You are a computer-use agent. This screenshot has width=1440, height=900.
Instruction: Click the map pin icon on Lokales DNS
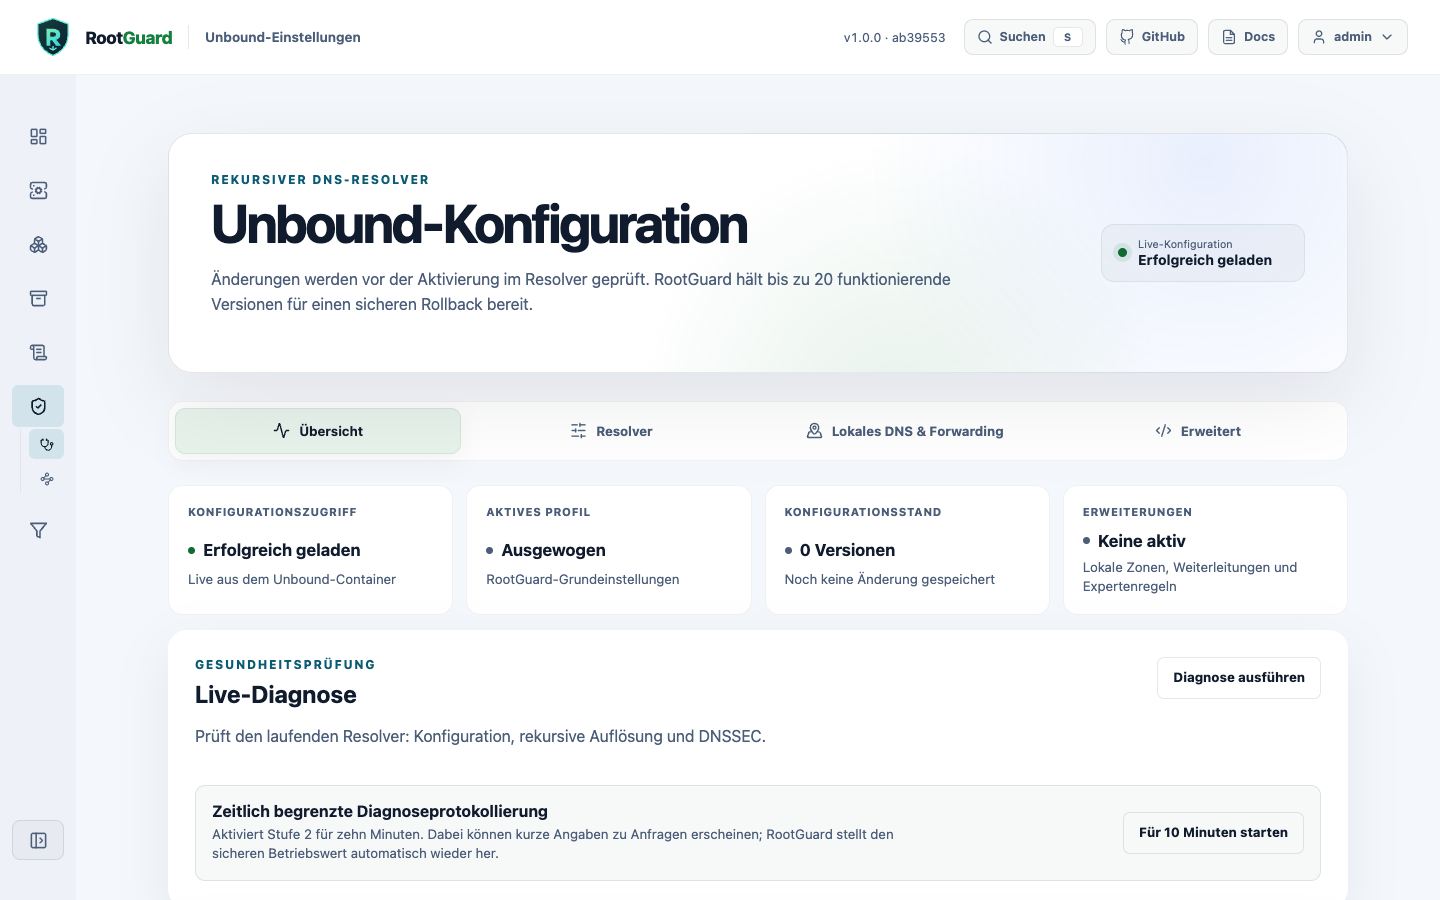click(x=814, y=431)
